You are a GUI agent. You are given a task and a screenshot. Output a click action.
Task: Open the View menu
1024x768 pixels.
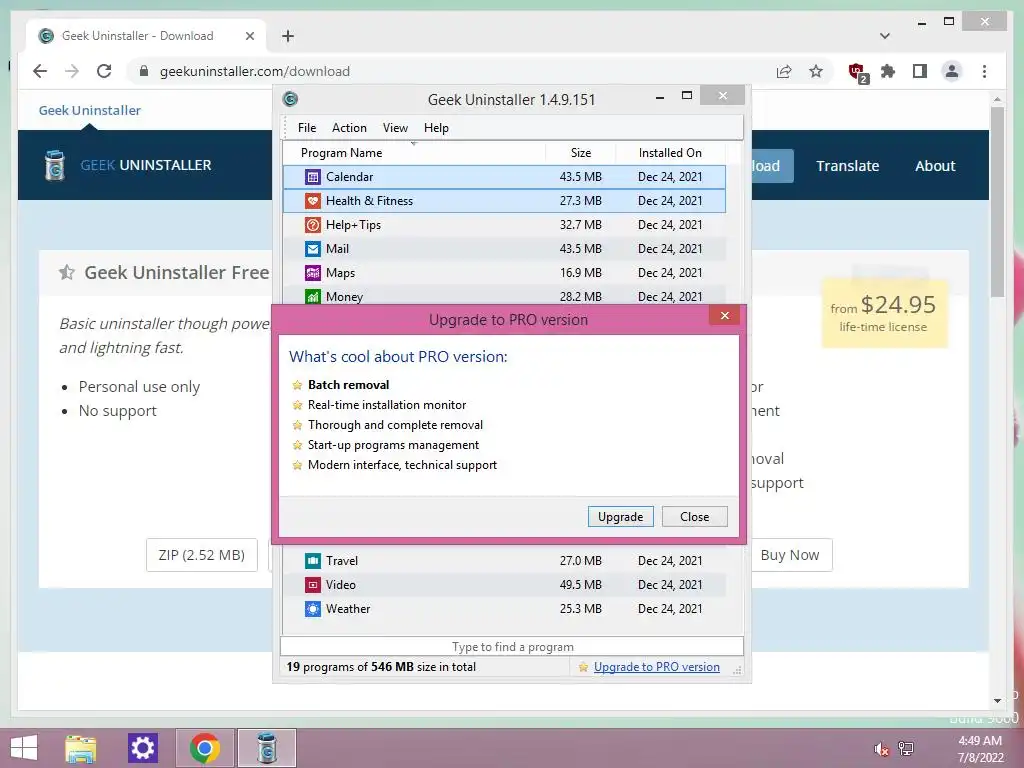[395, 128]
